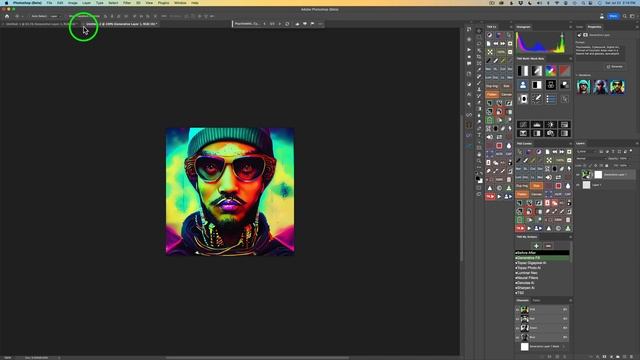Click the minus button in My Actions
The image size is (640, 360).
coord(548,246)
